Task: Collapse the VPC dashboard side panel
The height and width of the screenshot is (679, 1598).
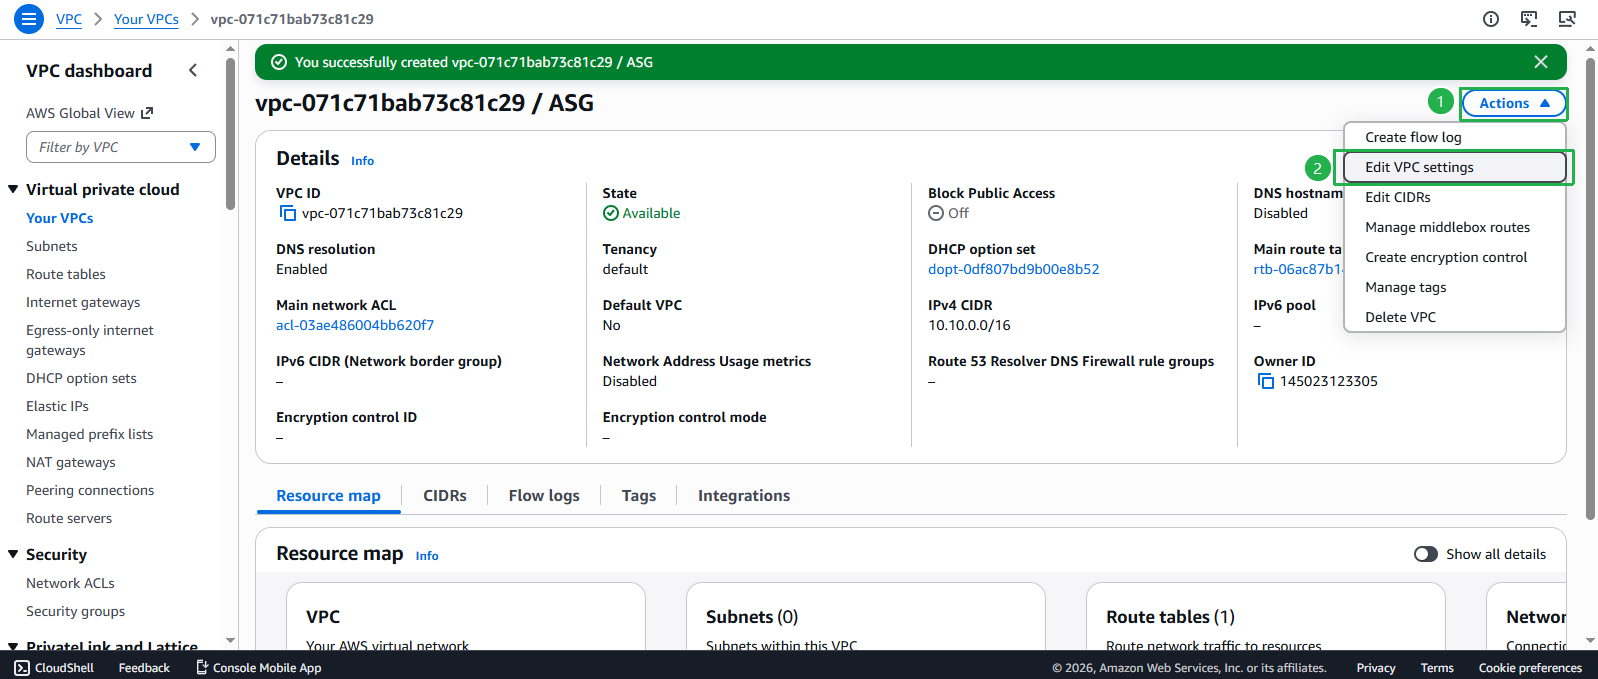Action: pyautogui.click(x=193, y=70)
